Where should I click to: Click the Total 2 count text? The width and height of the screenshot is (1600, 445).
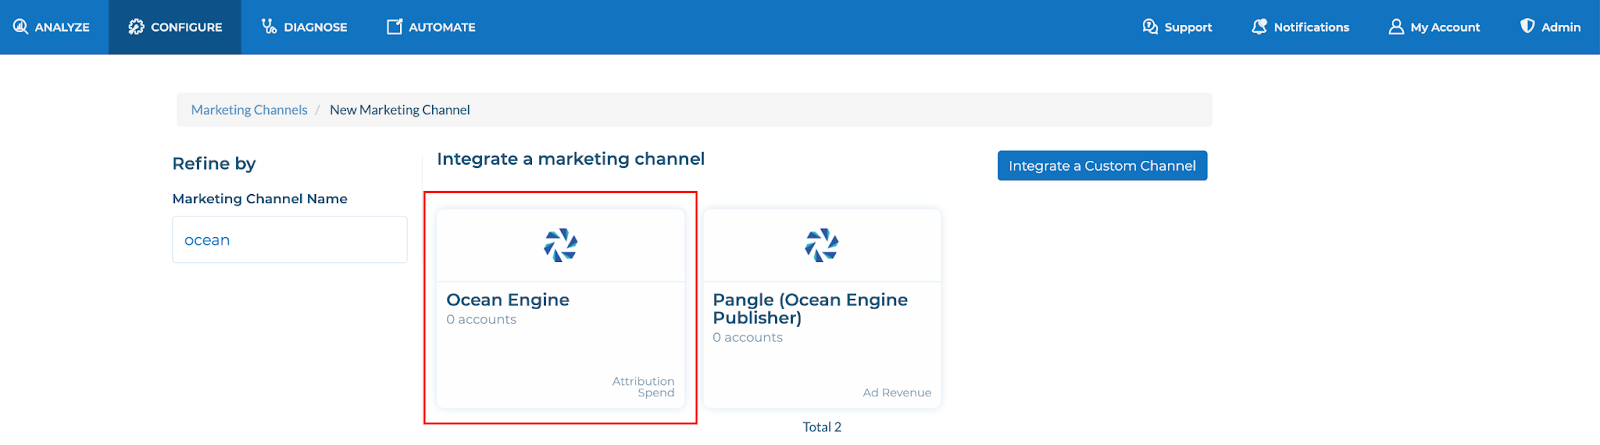point(822,427)
